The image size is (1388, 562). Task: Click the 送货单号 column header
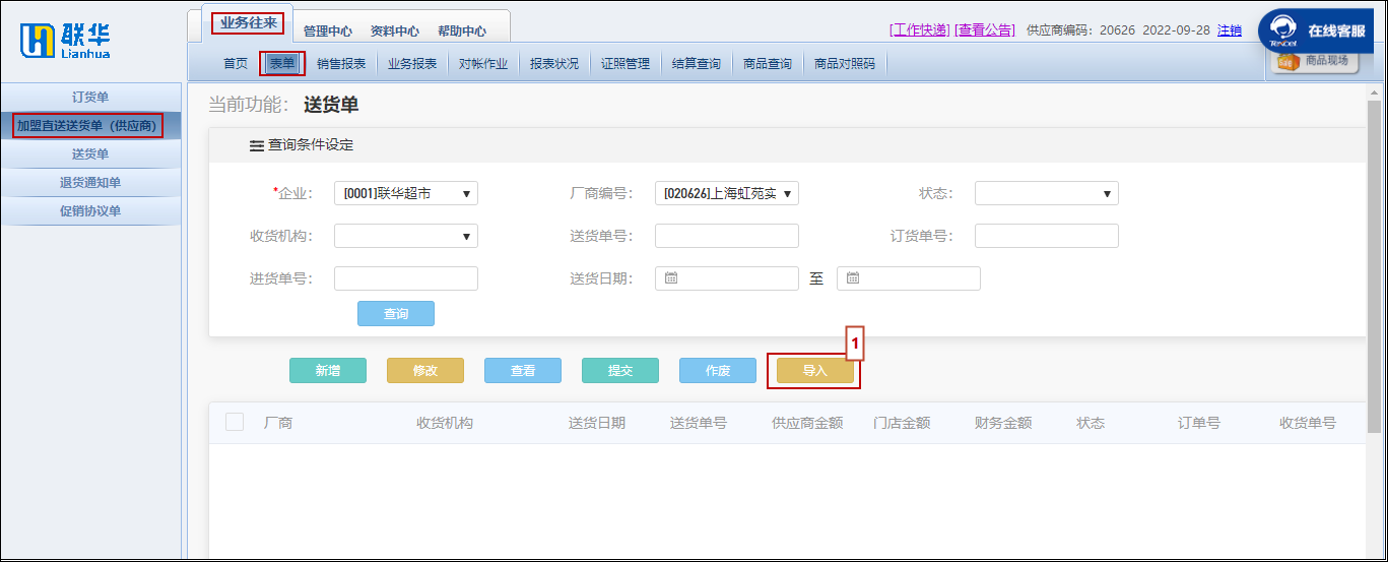point(698,423)
